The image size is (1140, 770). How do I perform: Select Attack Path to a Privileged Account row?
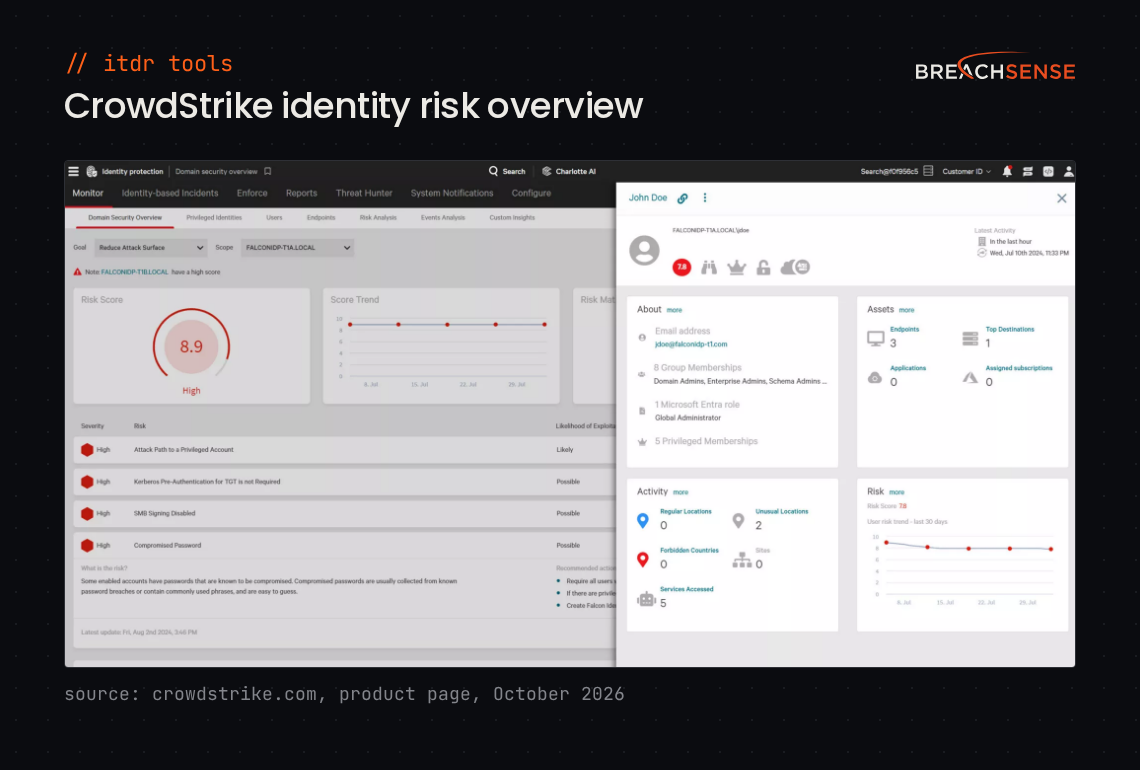(x=345, y=450)
